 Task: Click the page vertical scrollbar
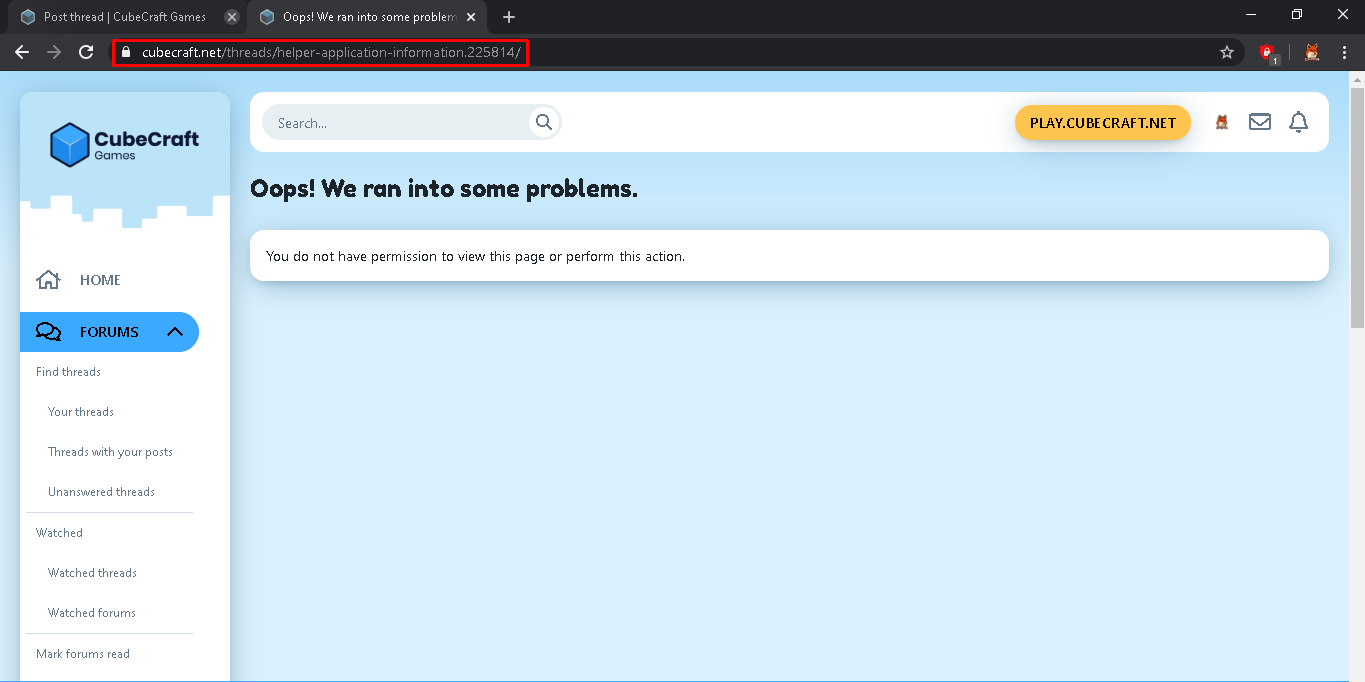[1357, 207]
